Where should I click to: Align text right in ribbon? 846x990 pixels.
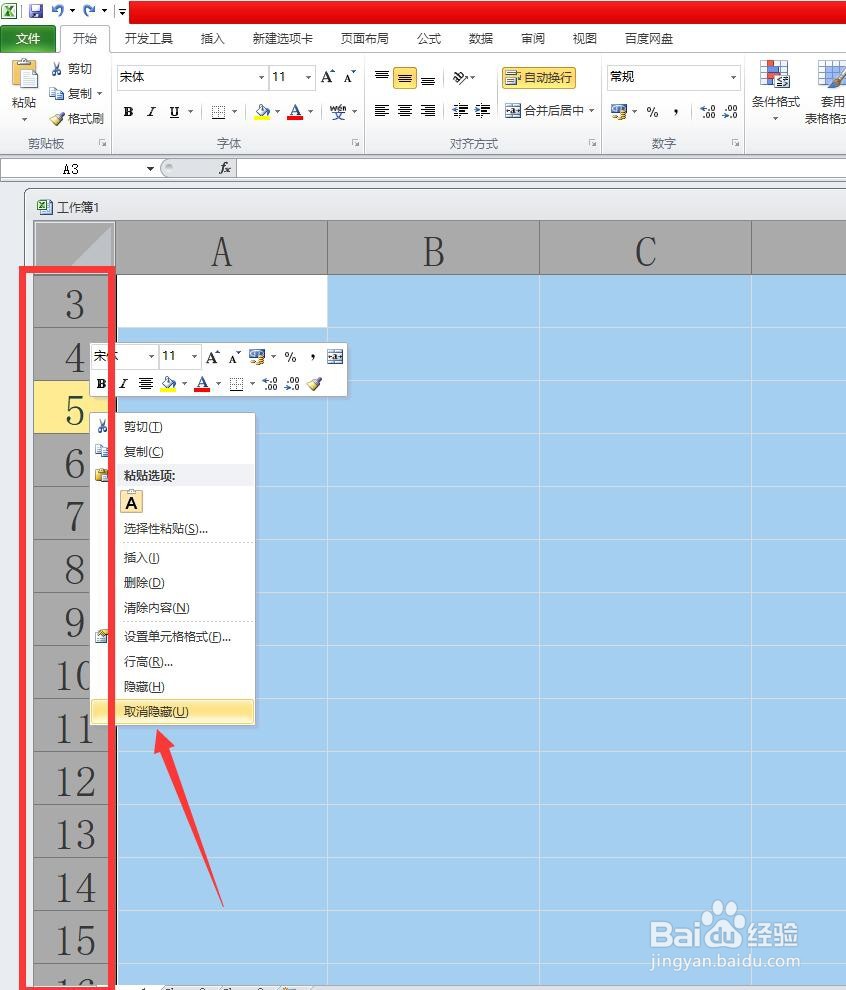click(427, 111)
